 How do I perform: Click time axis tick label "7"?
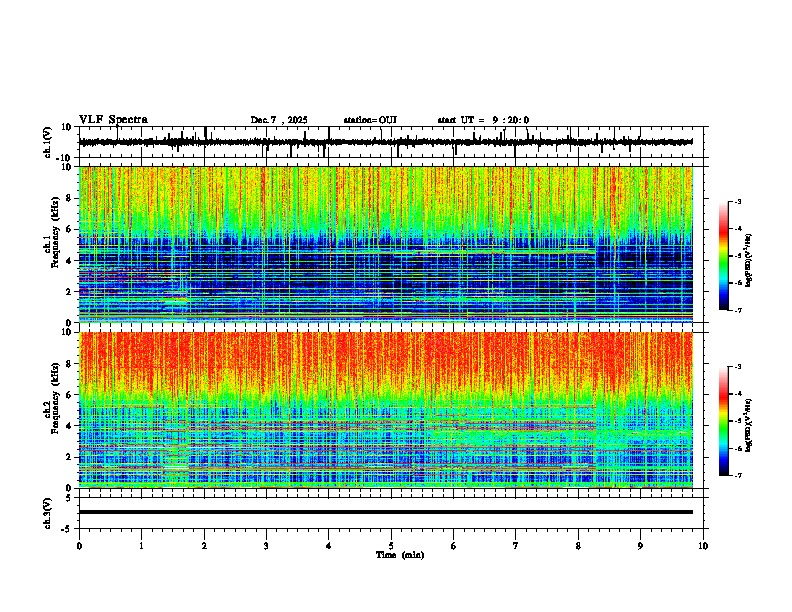tap(516, 546)
